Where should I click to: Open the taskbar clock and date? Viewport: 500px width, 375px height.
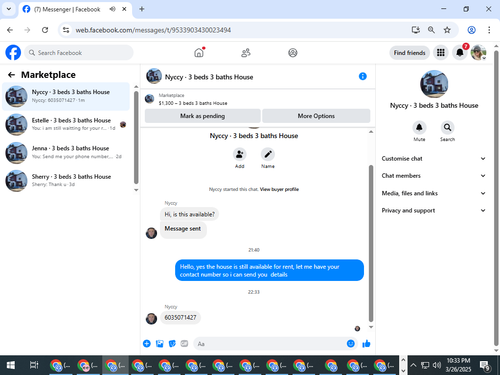pyautogui.click(x=458, y=365)
